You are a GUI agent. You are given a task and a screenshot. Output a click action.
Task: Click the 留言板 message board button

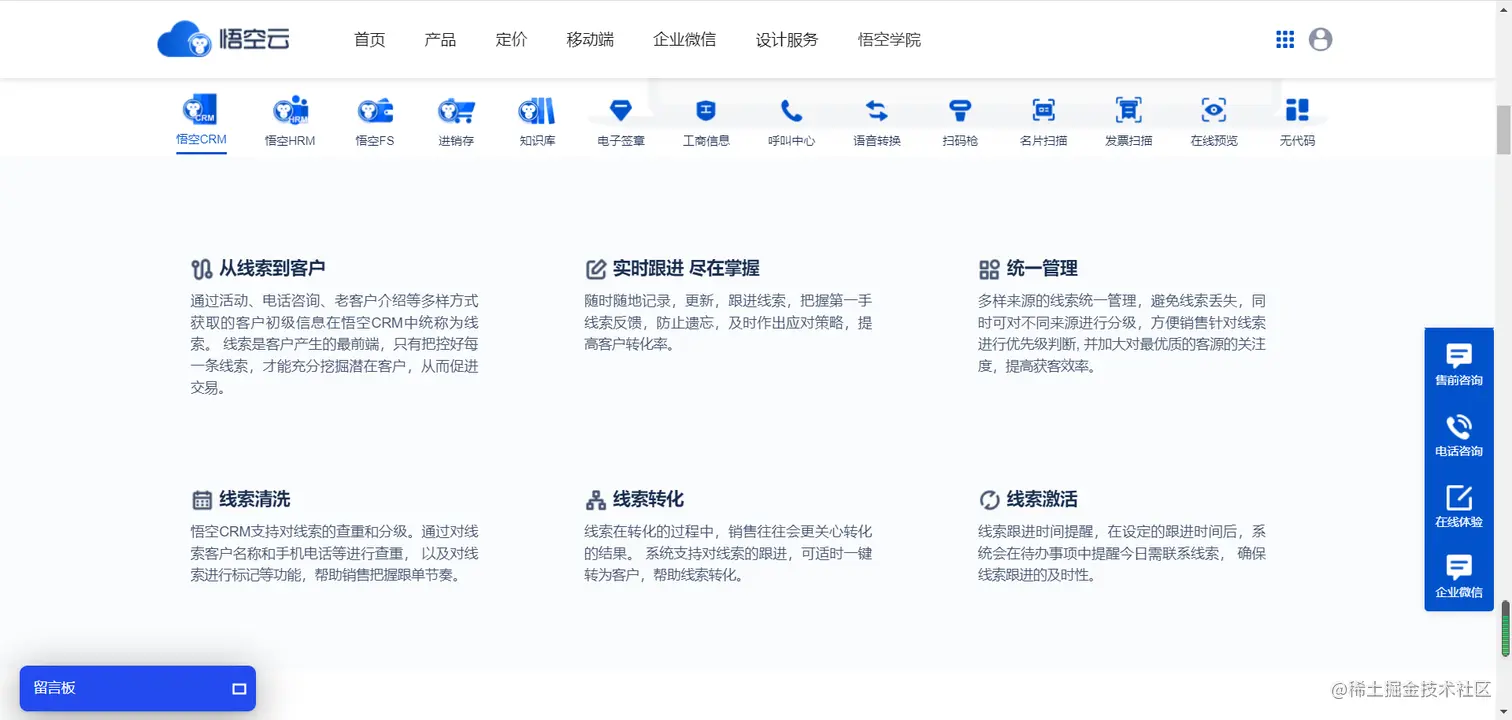coord(138,688)
